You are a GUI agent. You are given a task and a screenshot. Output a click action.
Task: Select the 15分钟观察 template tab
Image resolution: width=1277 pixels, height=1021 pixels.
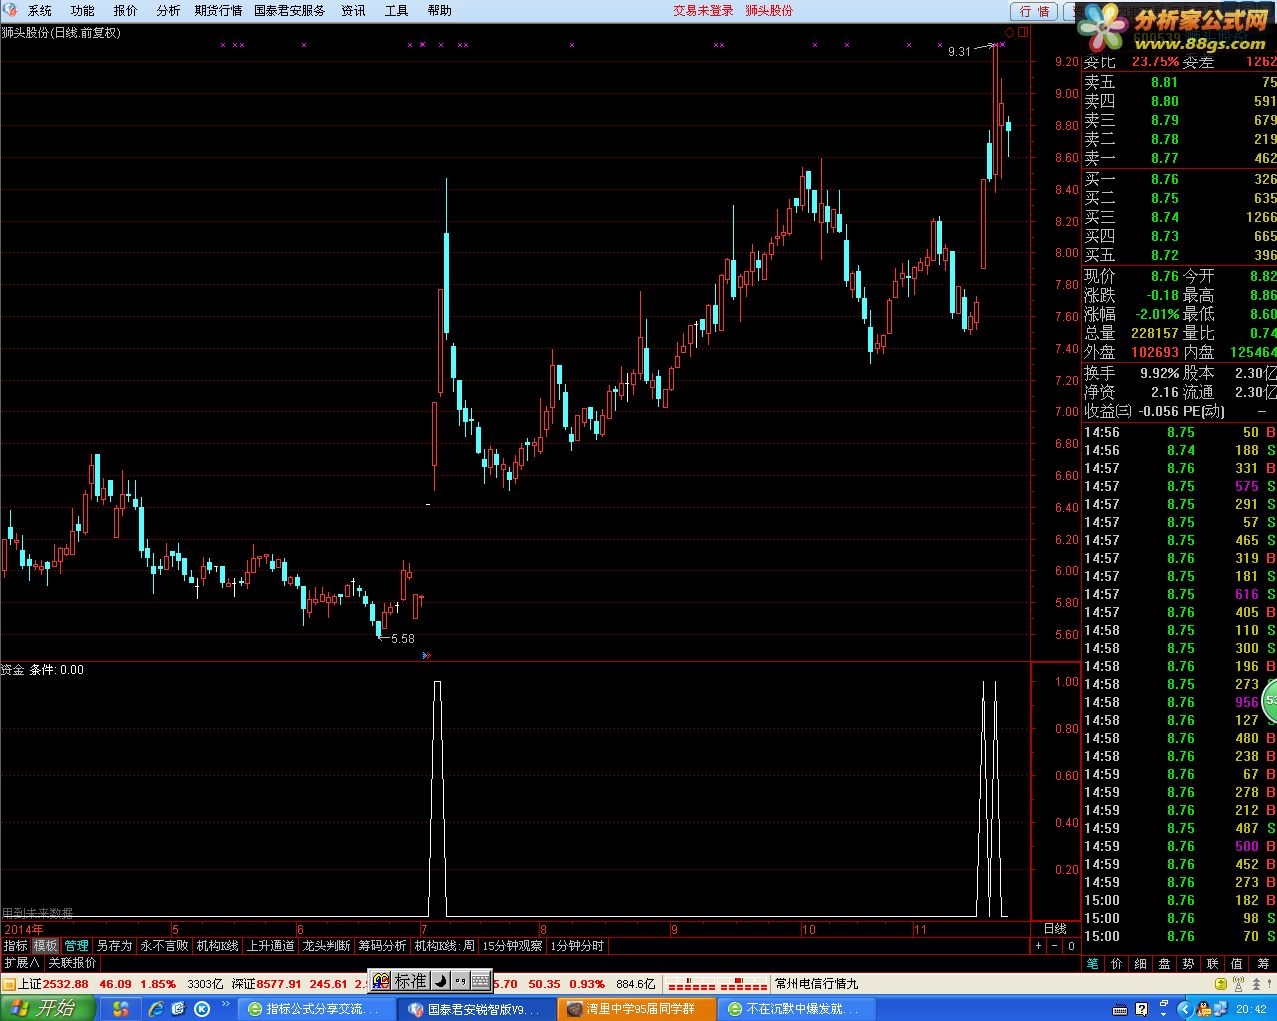pos(512,945)
